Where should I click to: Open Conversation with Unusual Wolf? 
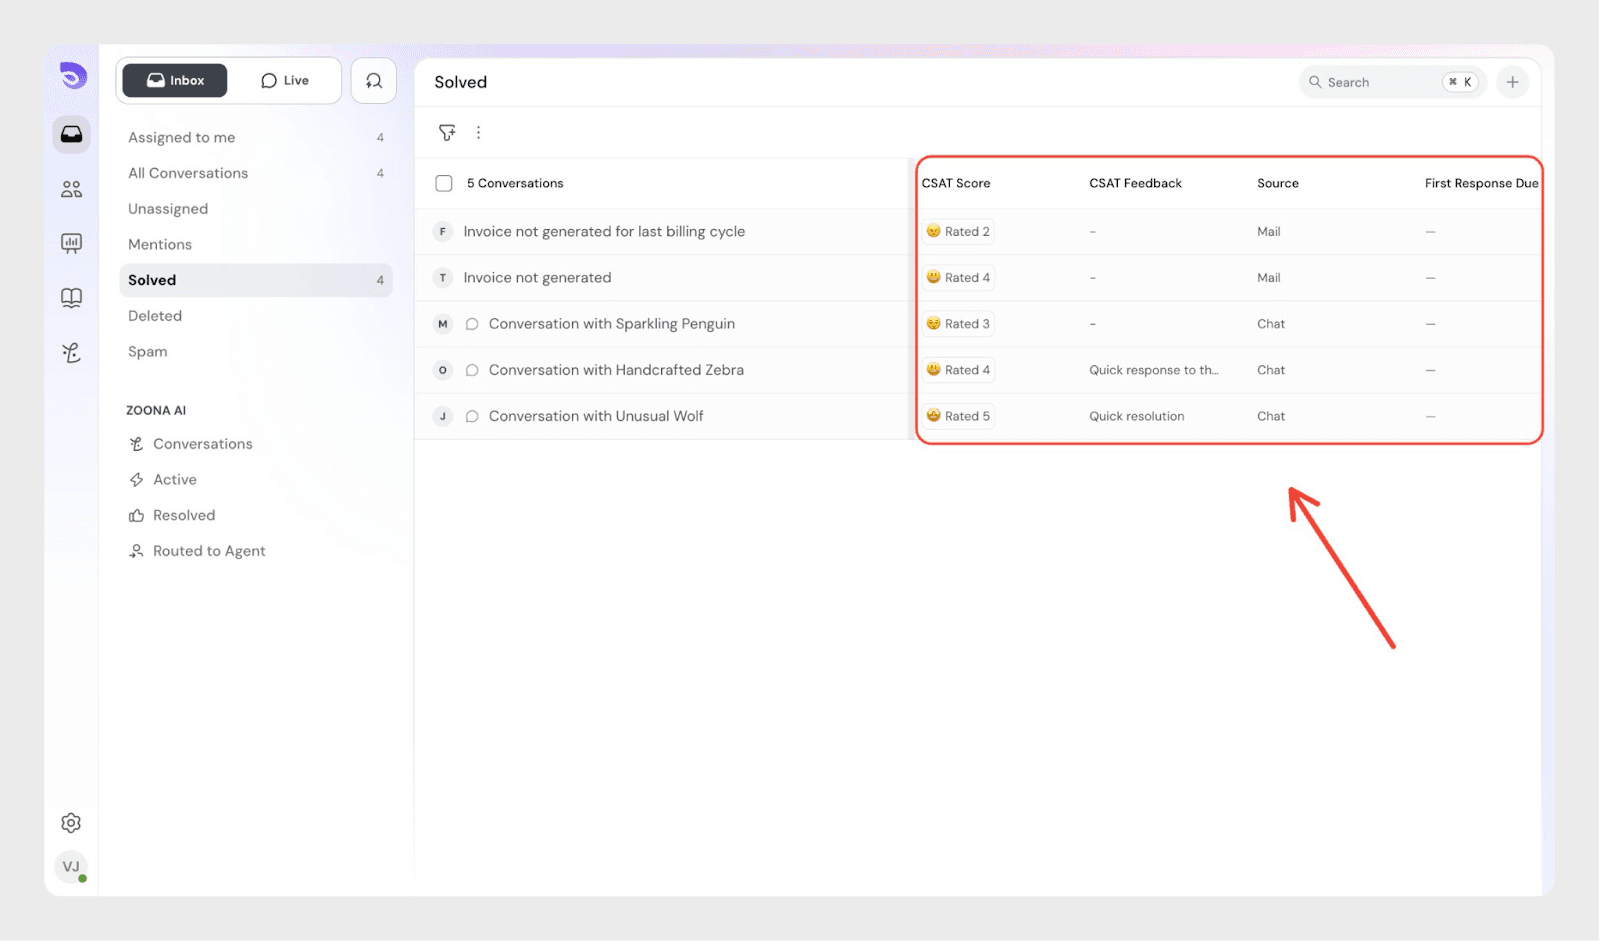595,416
